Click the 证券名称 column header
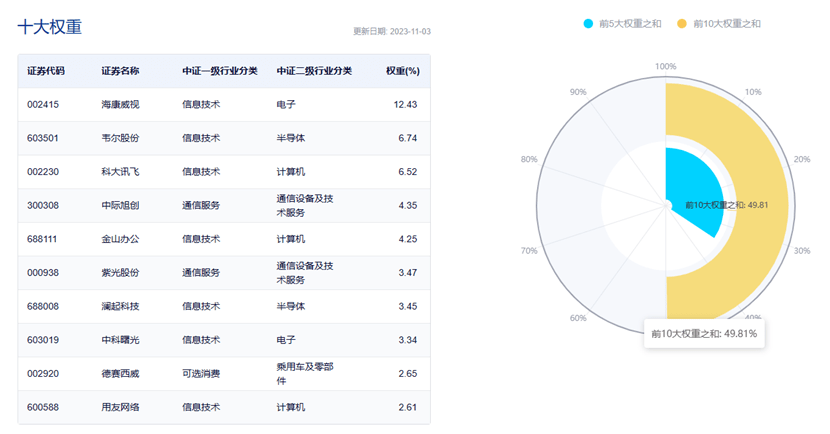Image resolution: width=830 pixels, height=434 pixels. coord(120,71)
